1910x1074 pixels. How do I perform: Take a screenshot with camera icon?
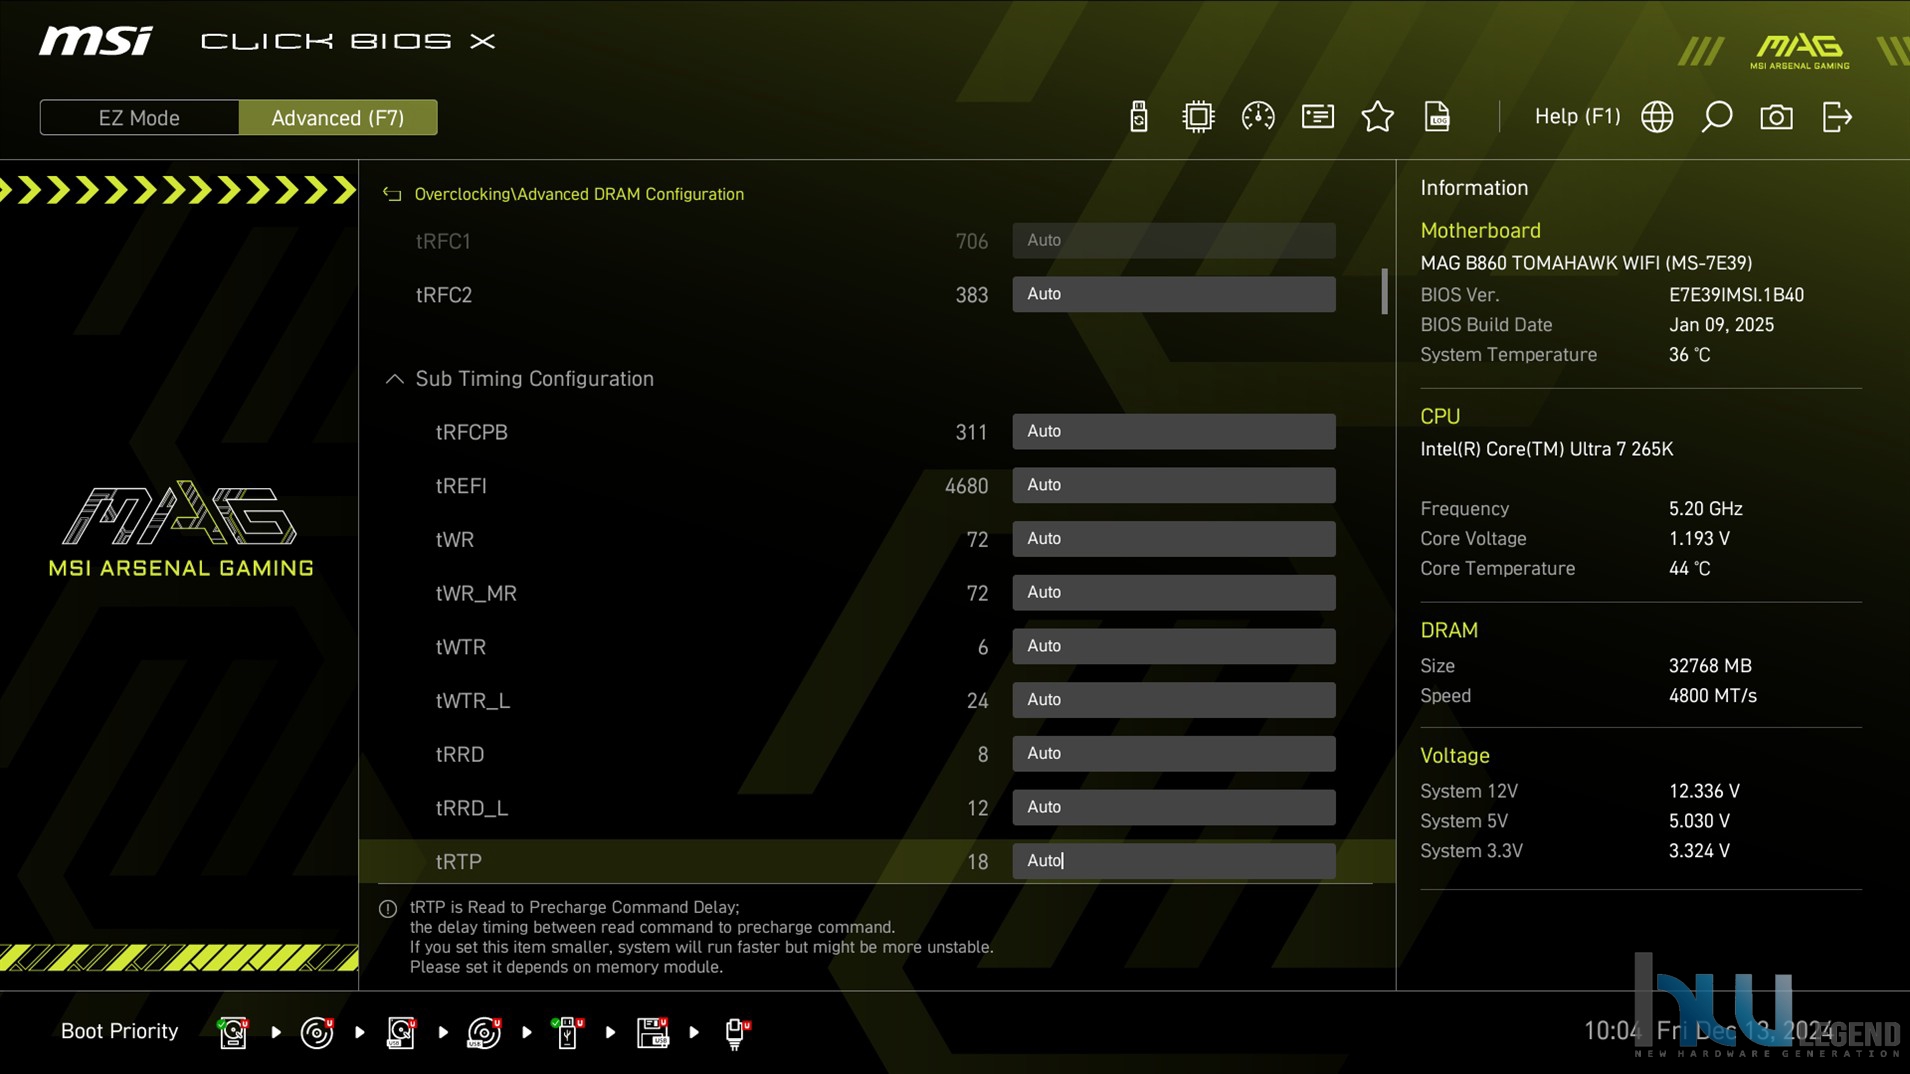click(1776, 117)
